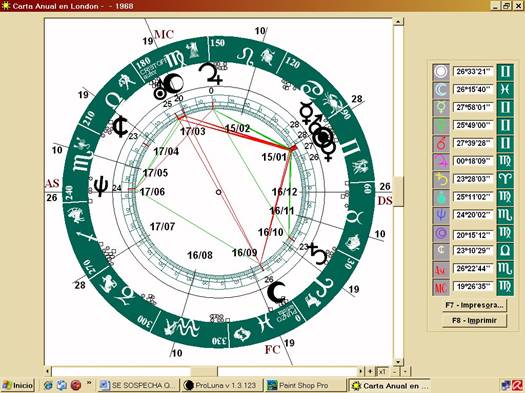Click the red MC icon in panel
The width and height of the screenshot is (525, 393).
click(x=441, y=287)
